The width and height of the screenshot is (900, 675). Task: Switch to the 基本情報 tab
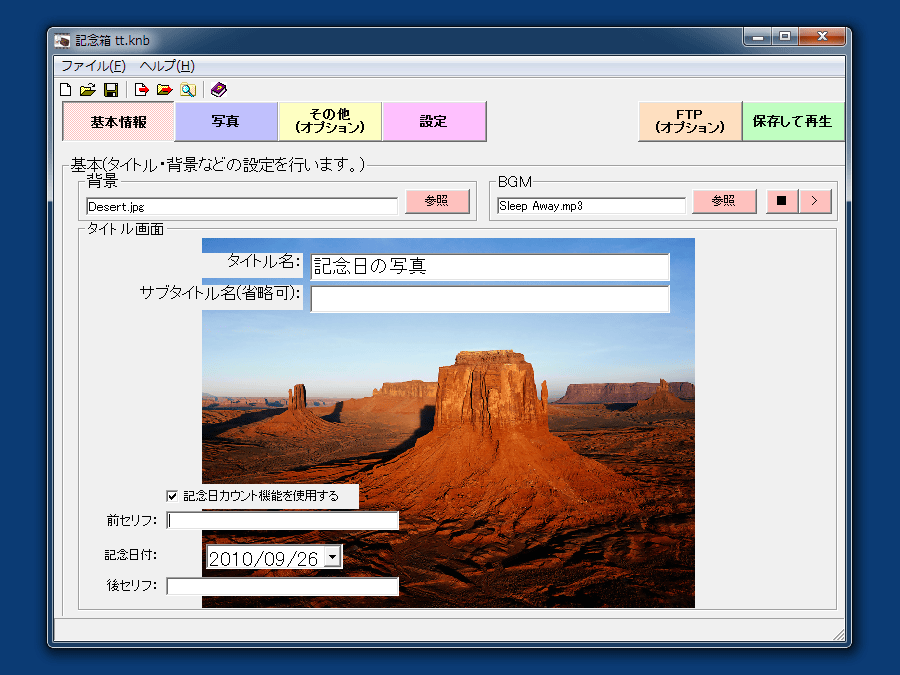pyautogui.click(x=118, y=122)
